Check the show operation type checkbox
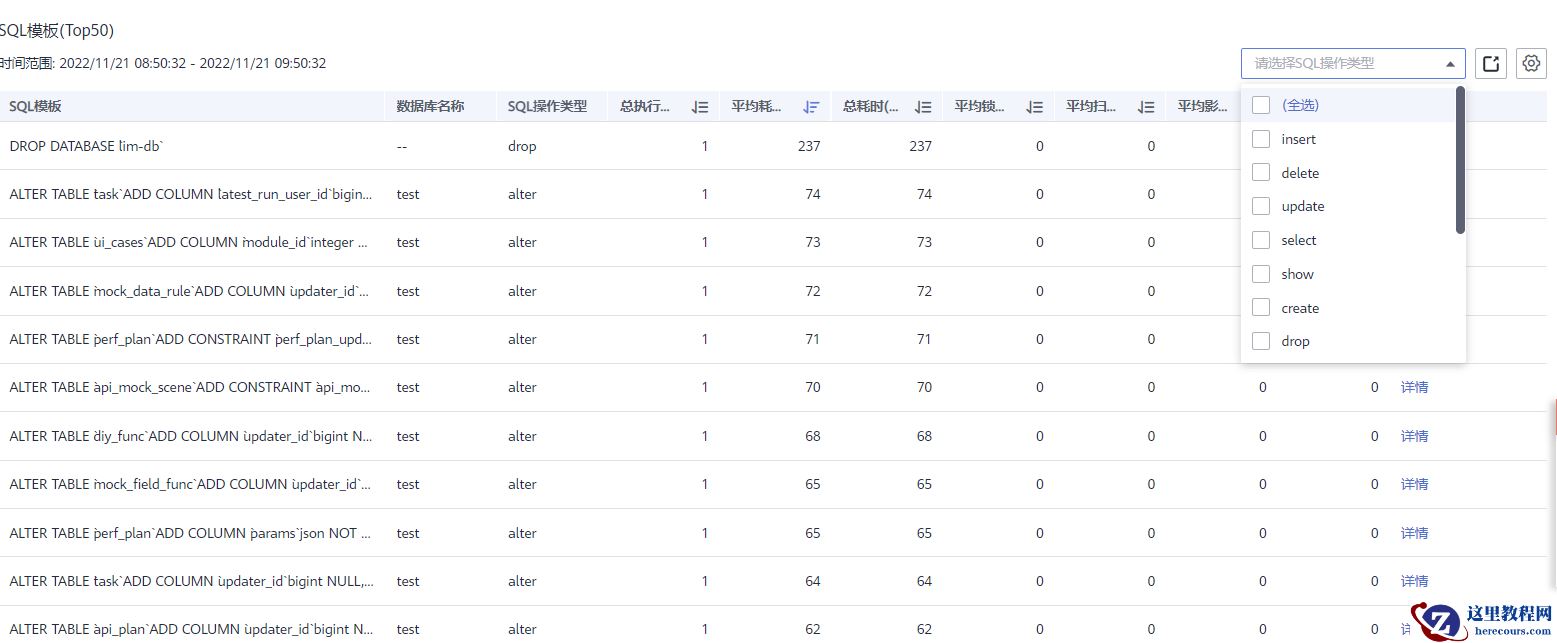This screenshot has width=1557, height=643. coord(1261,274)
